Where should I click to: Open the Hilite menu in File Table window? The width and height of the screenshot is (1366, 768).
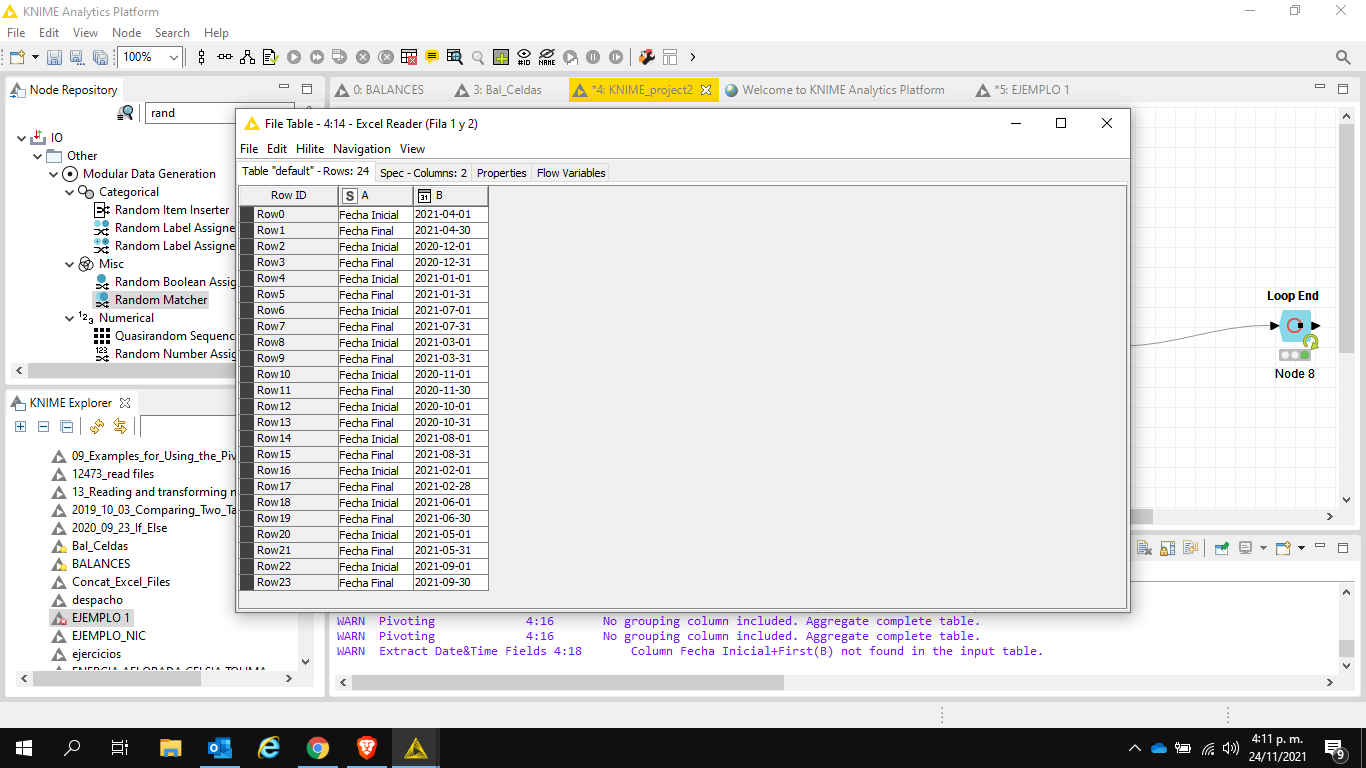pyautogui.click(x=310, y=148)
